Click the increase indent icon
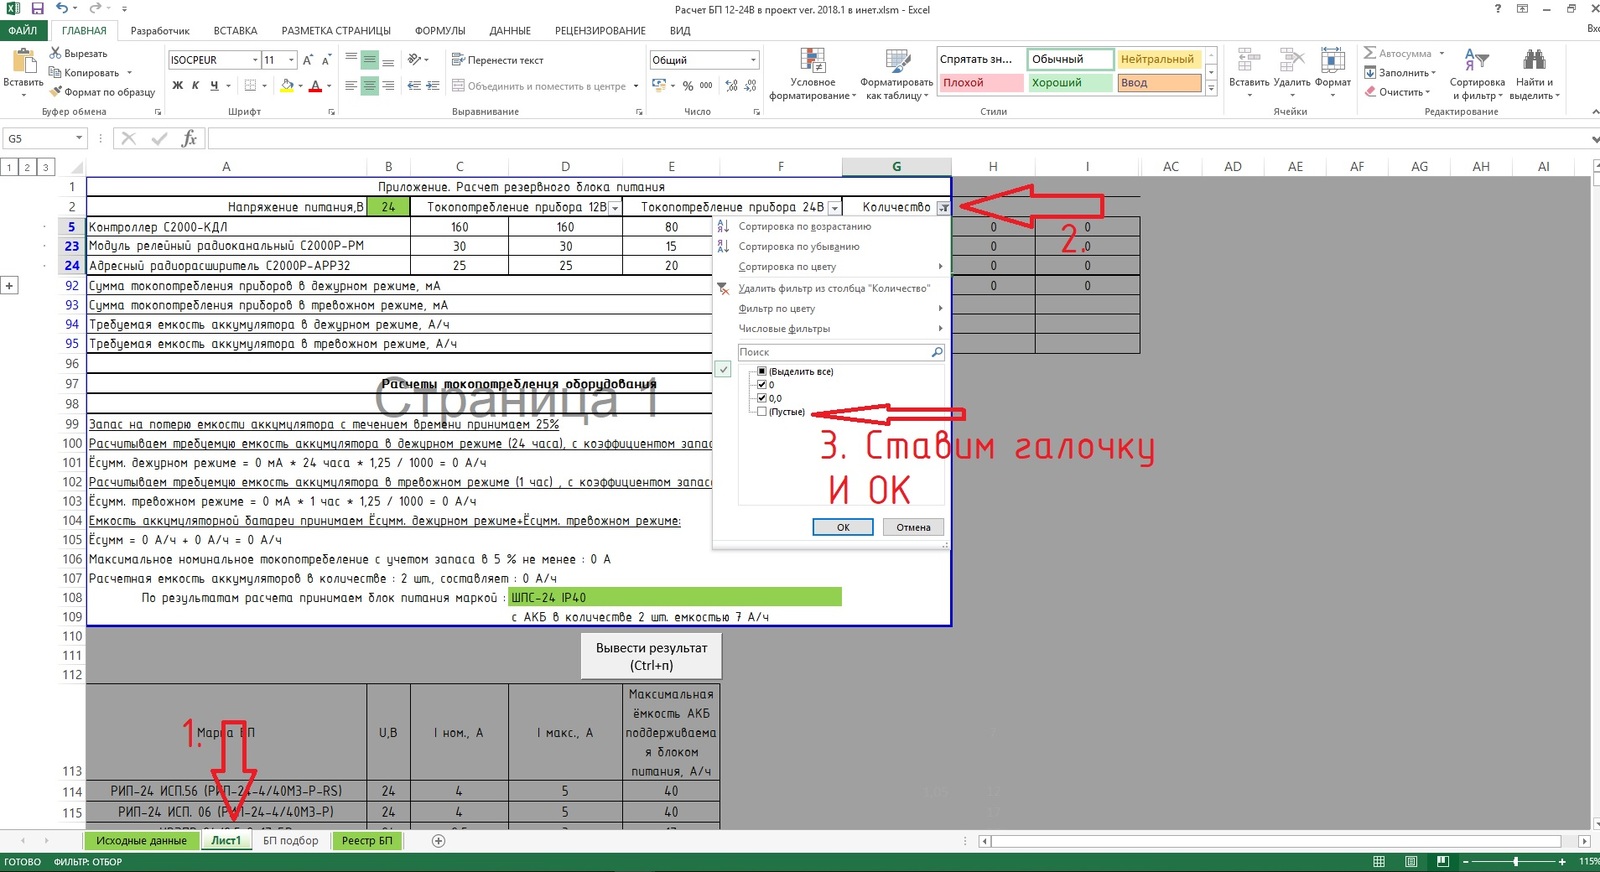This screenshot has height=872, width=1600. (x=433, y=86)
